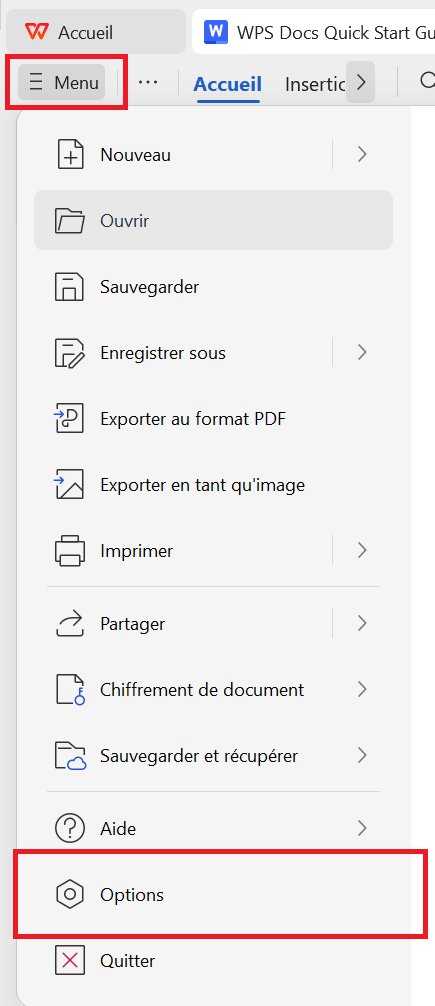The height and width of the screenshot is (1006, 435).
Task: Switch to the Accueil ribbon tab
Action: pos(228,83)
